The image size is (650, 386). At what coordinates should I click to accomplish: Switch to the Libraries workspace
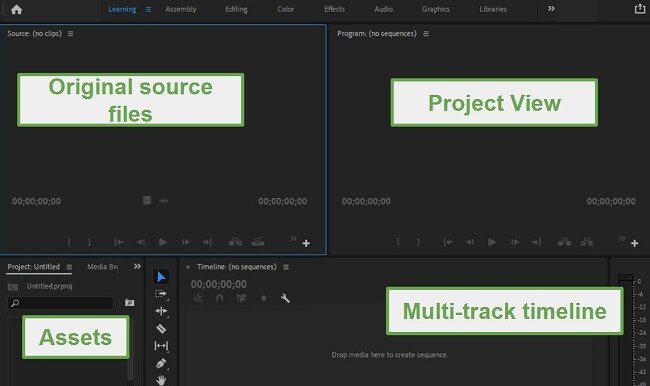click(493, 9)
